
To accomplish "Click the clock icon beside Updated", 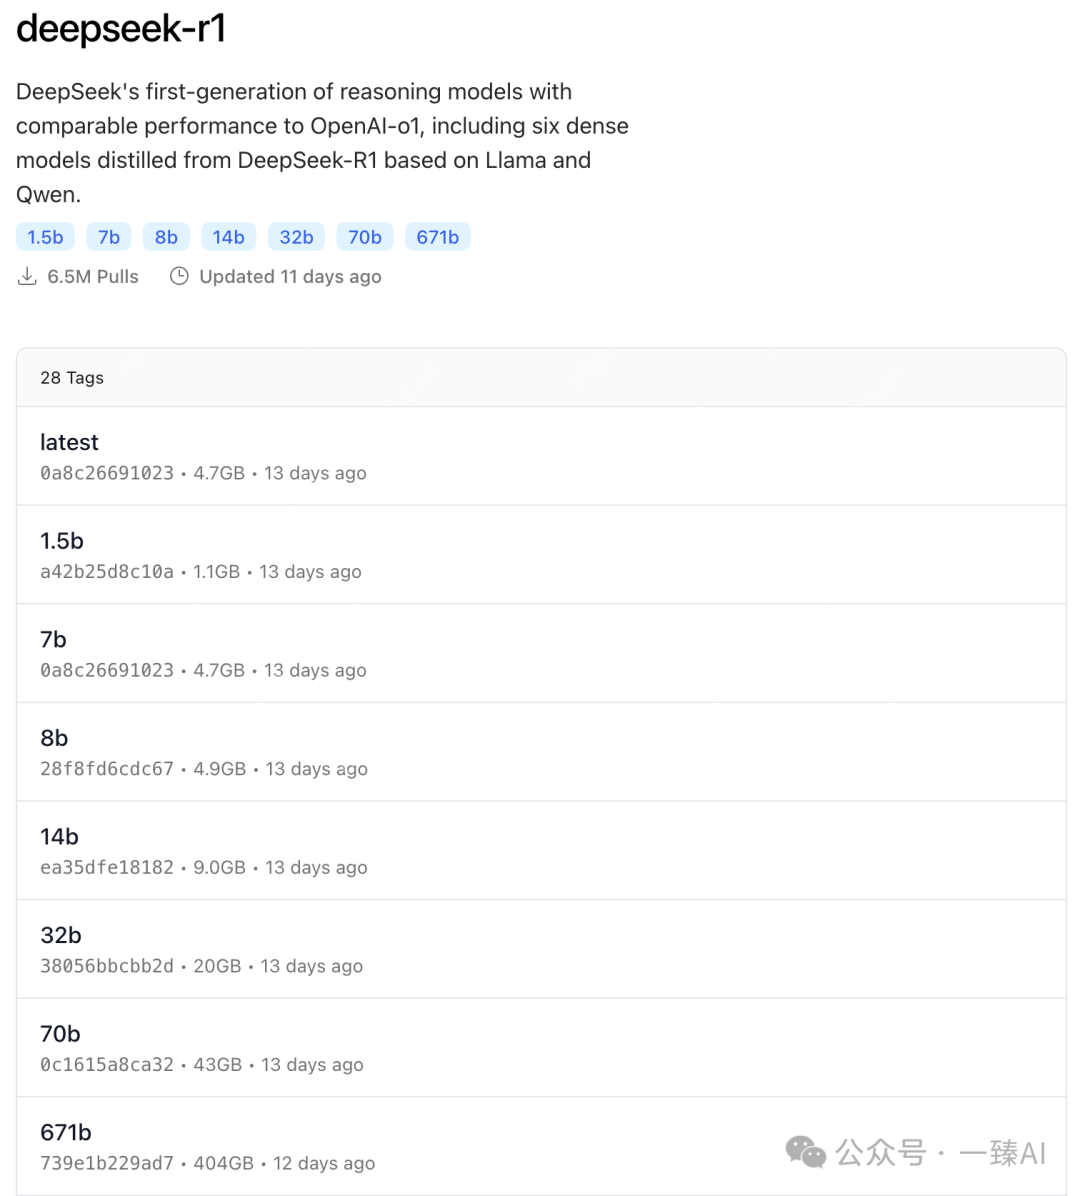I will coord(179,277).
